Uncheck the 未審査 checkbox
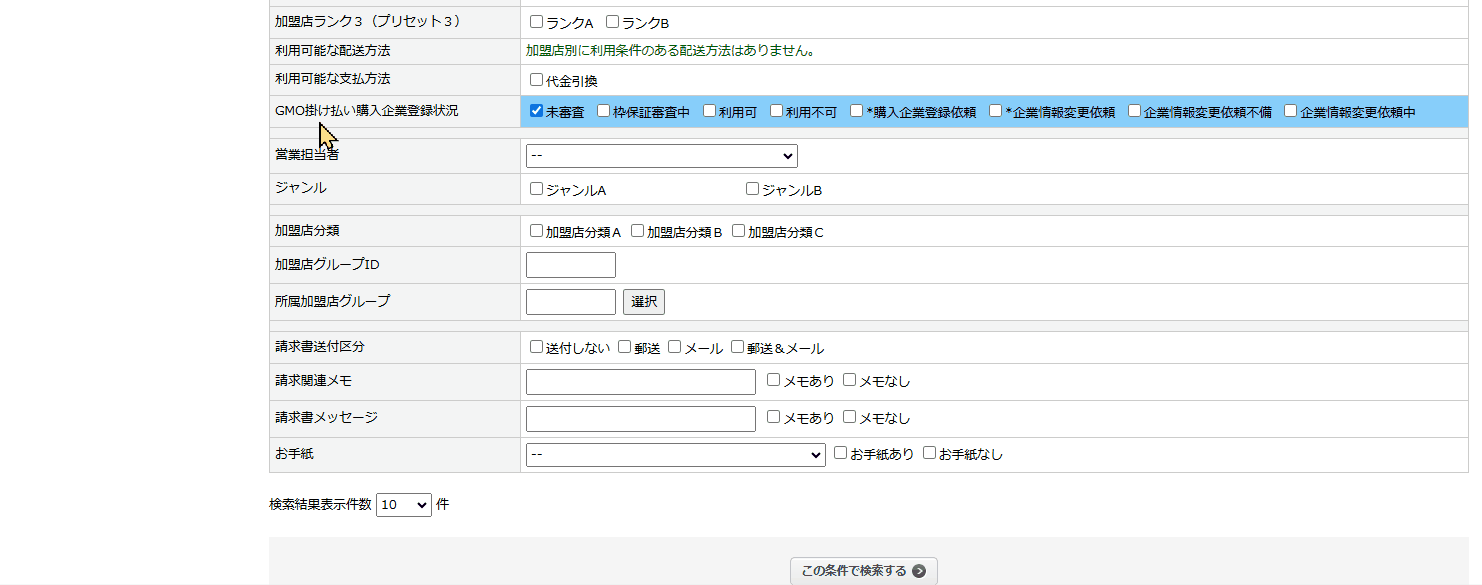The height and width of the screenshot is (585, 1482). coord(537,111)
